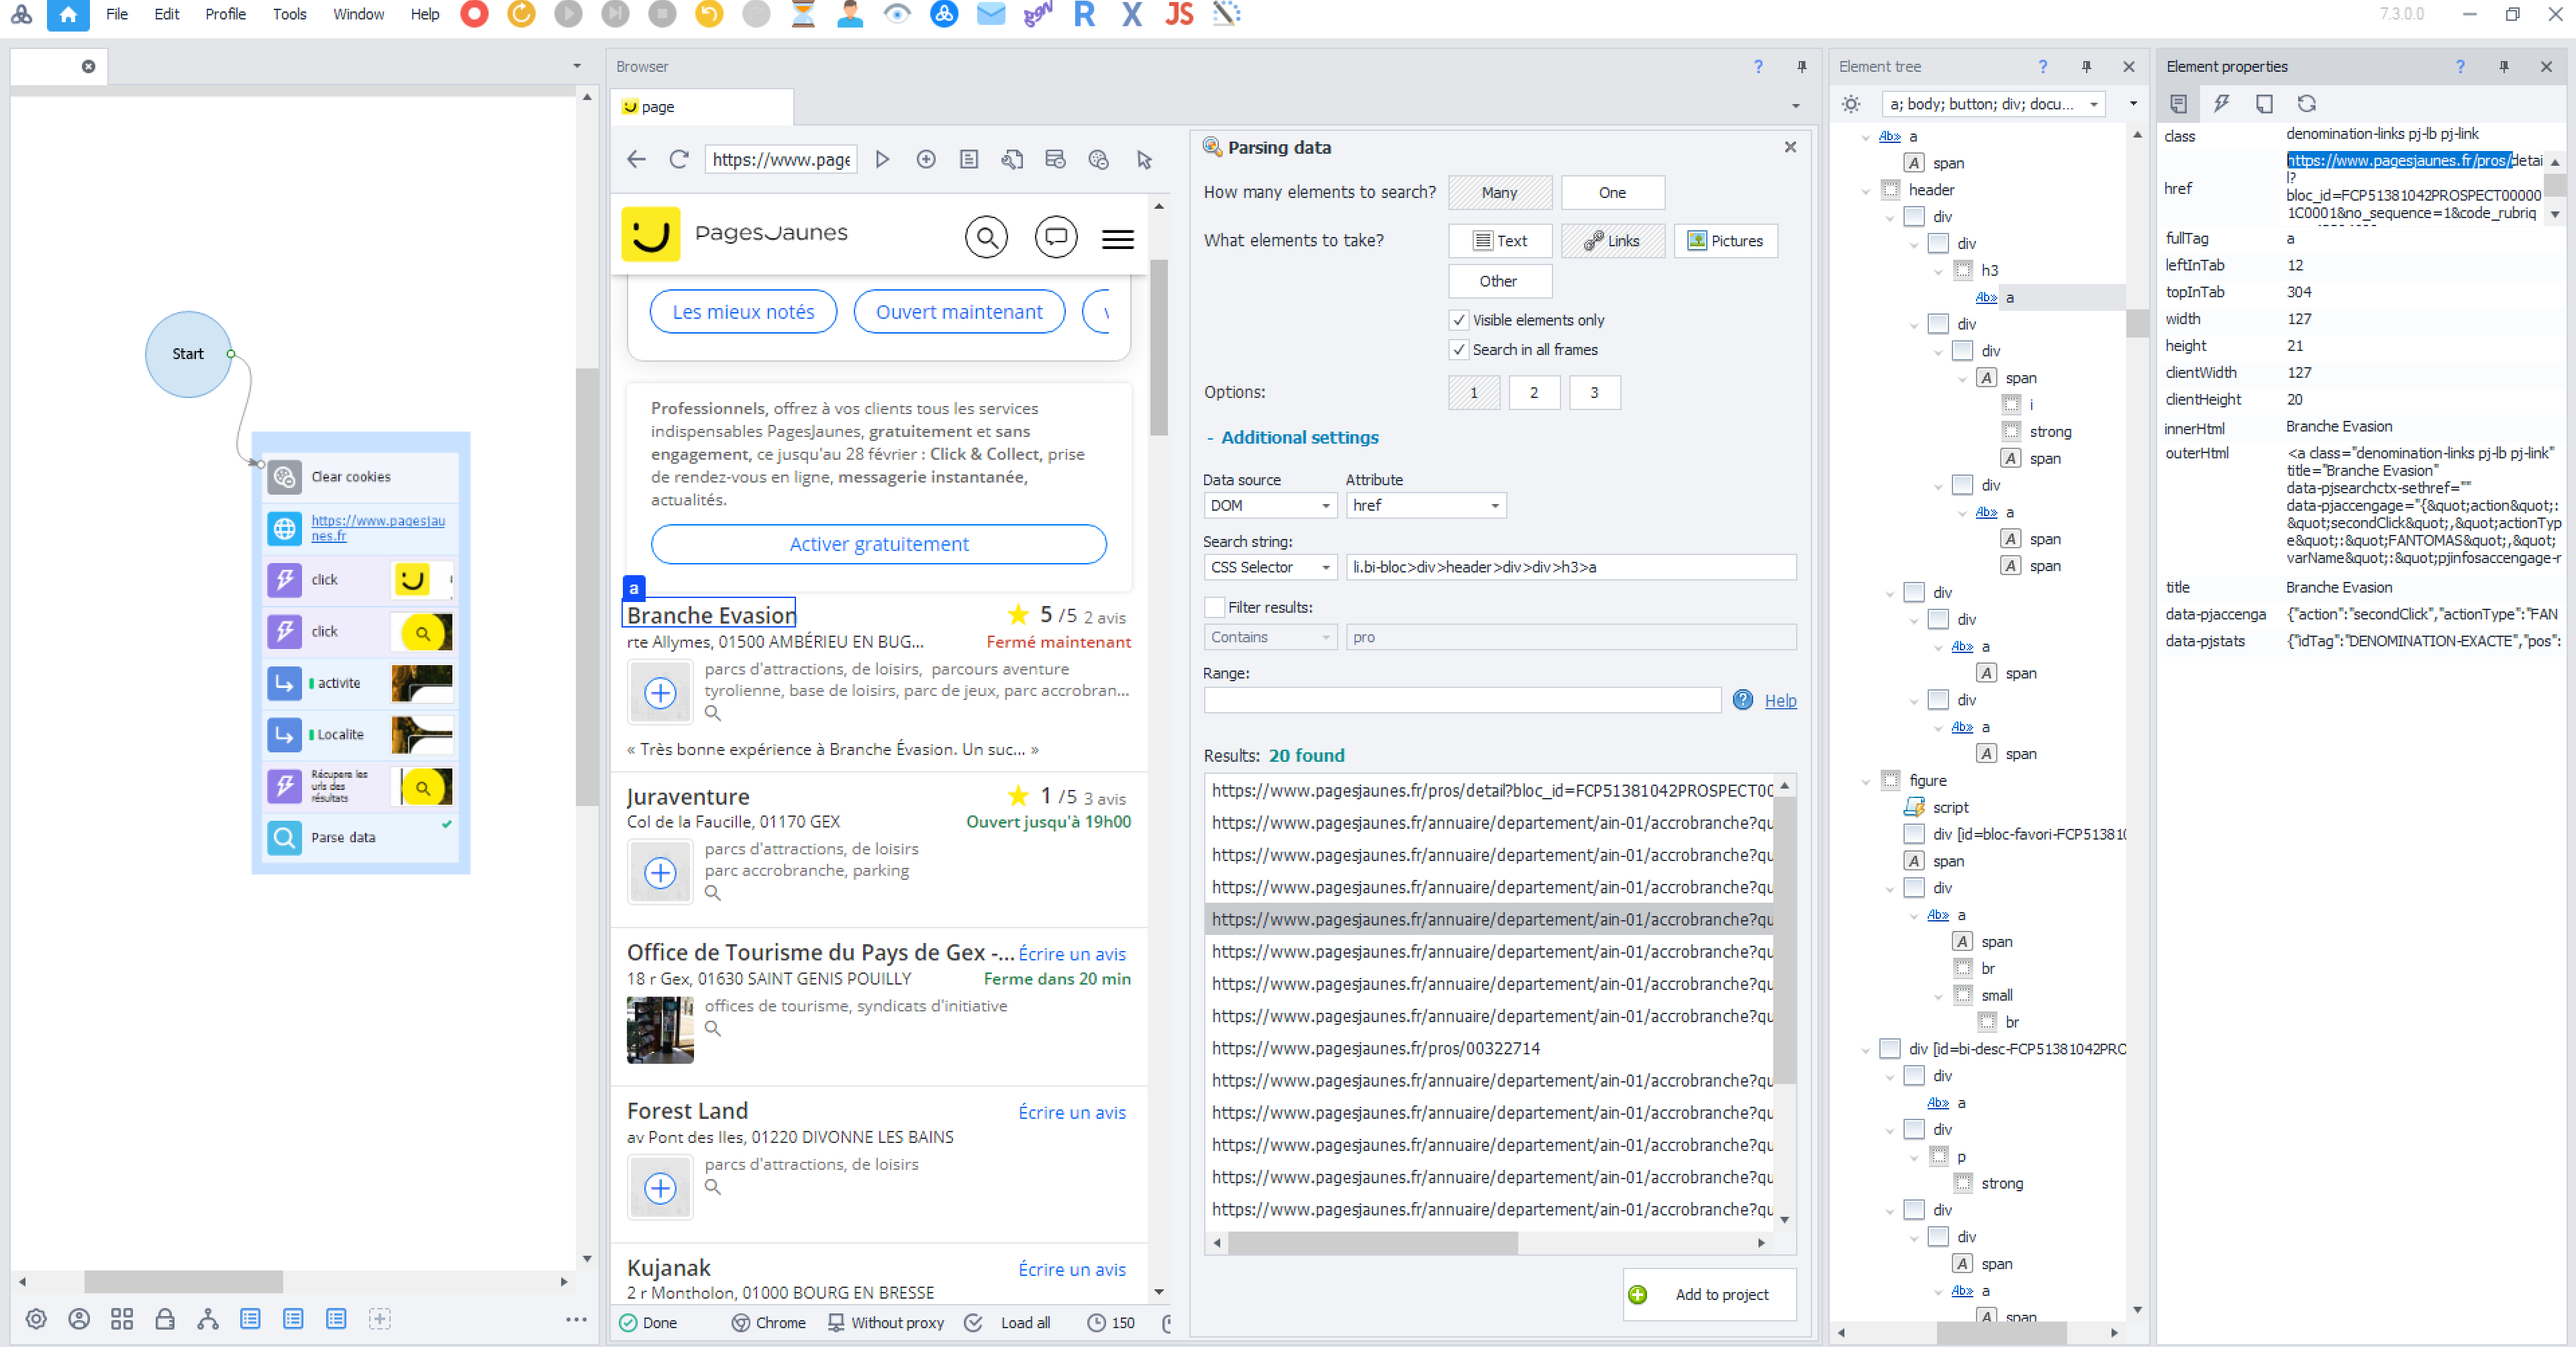2576x1347 pixels.
Task: Toggle Search in all frames checkbox
Action: click(x=1459, y=350)
